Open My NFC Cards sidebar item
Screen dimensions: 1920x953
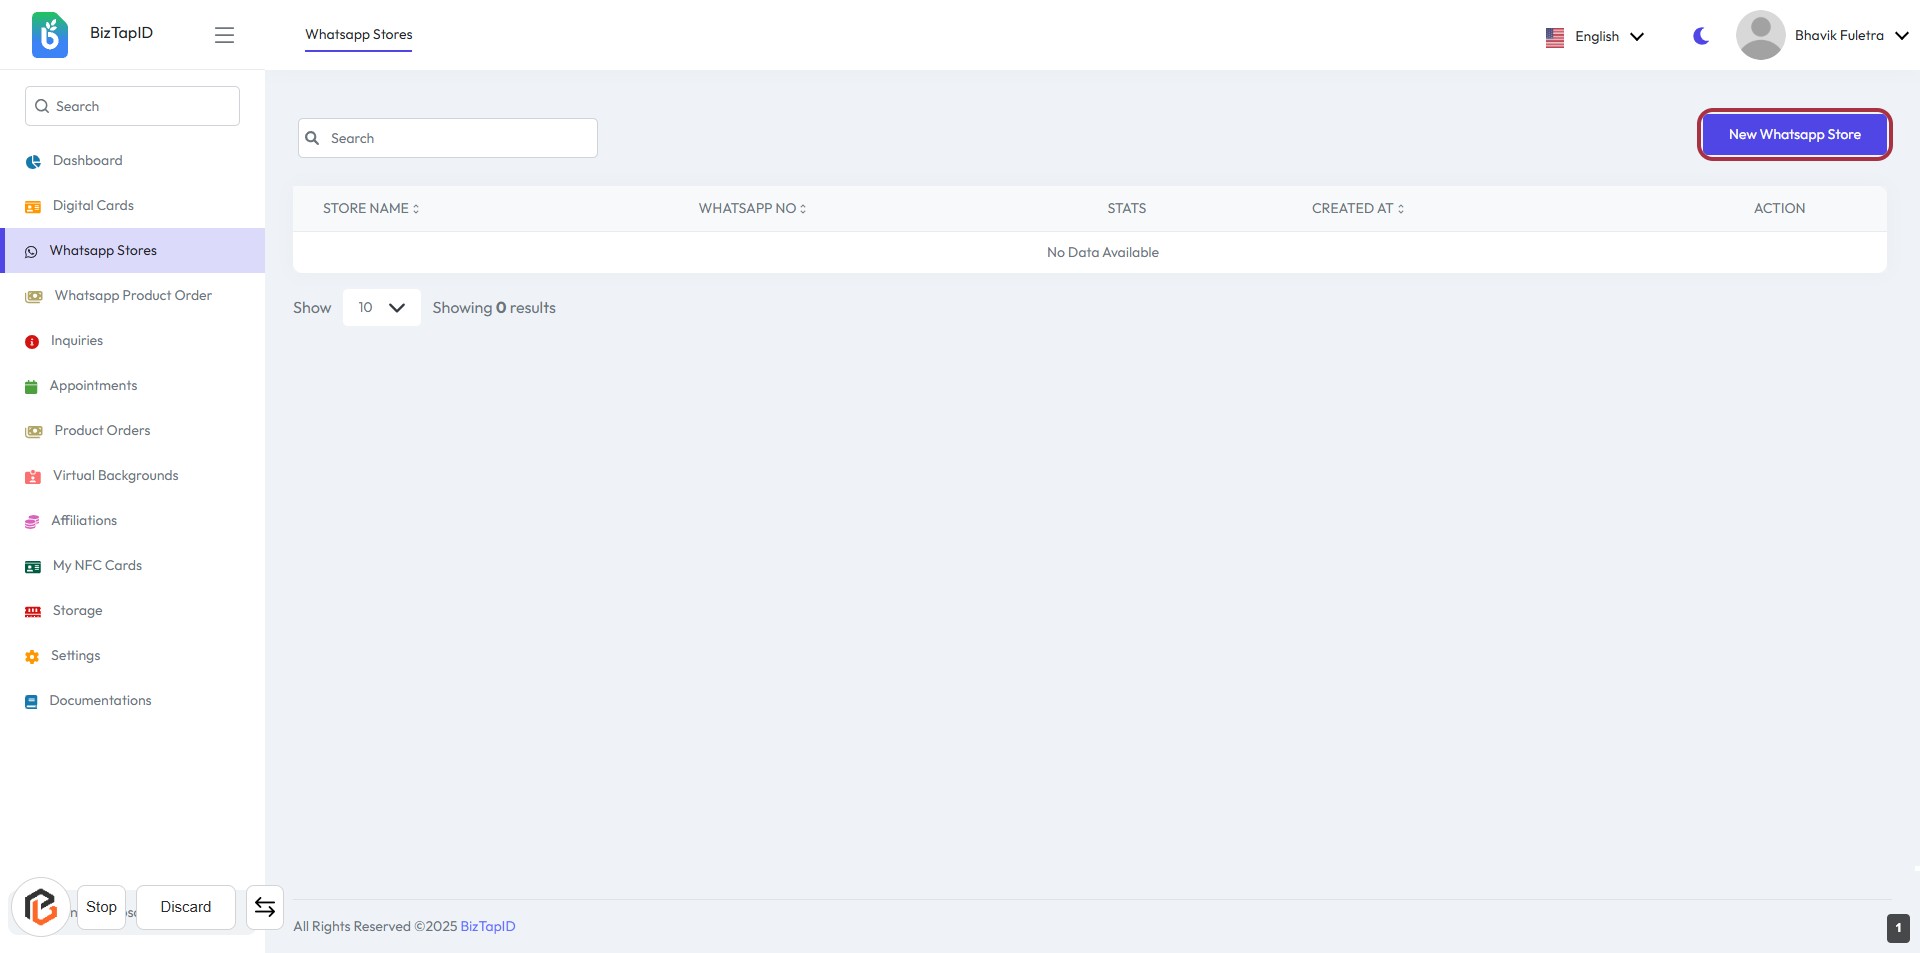click(x=97, y=566)
